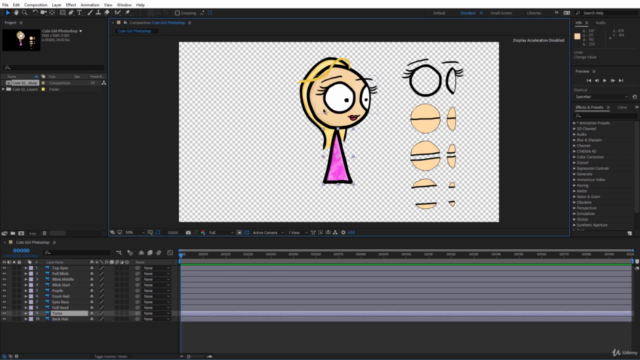Viewport: 640px width, 360px height.
Task: Click the timeline draft 3D icon
Action: (130, 253)
